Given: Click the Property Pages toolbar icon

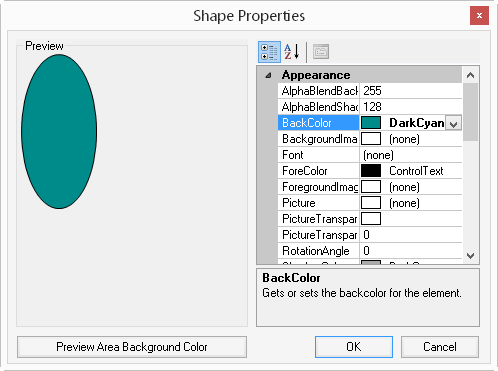Looking at the screenshot, I should [321, 52].
